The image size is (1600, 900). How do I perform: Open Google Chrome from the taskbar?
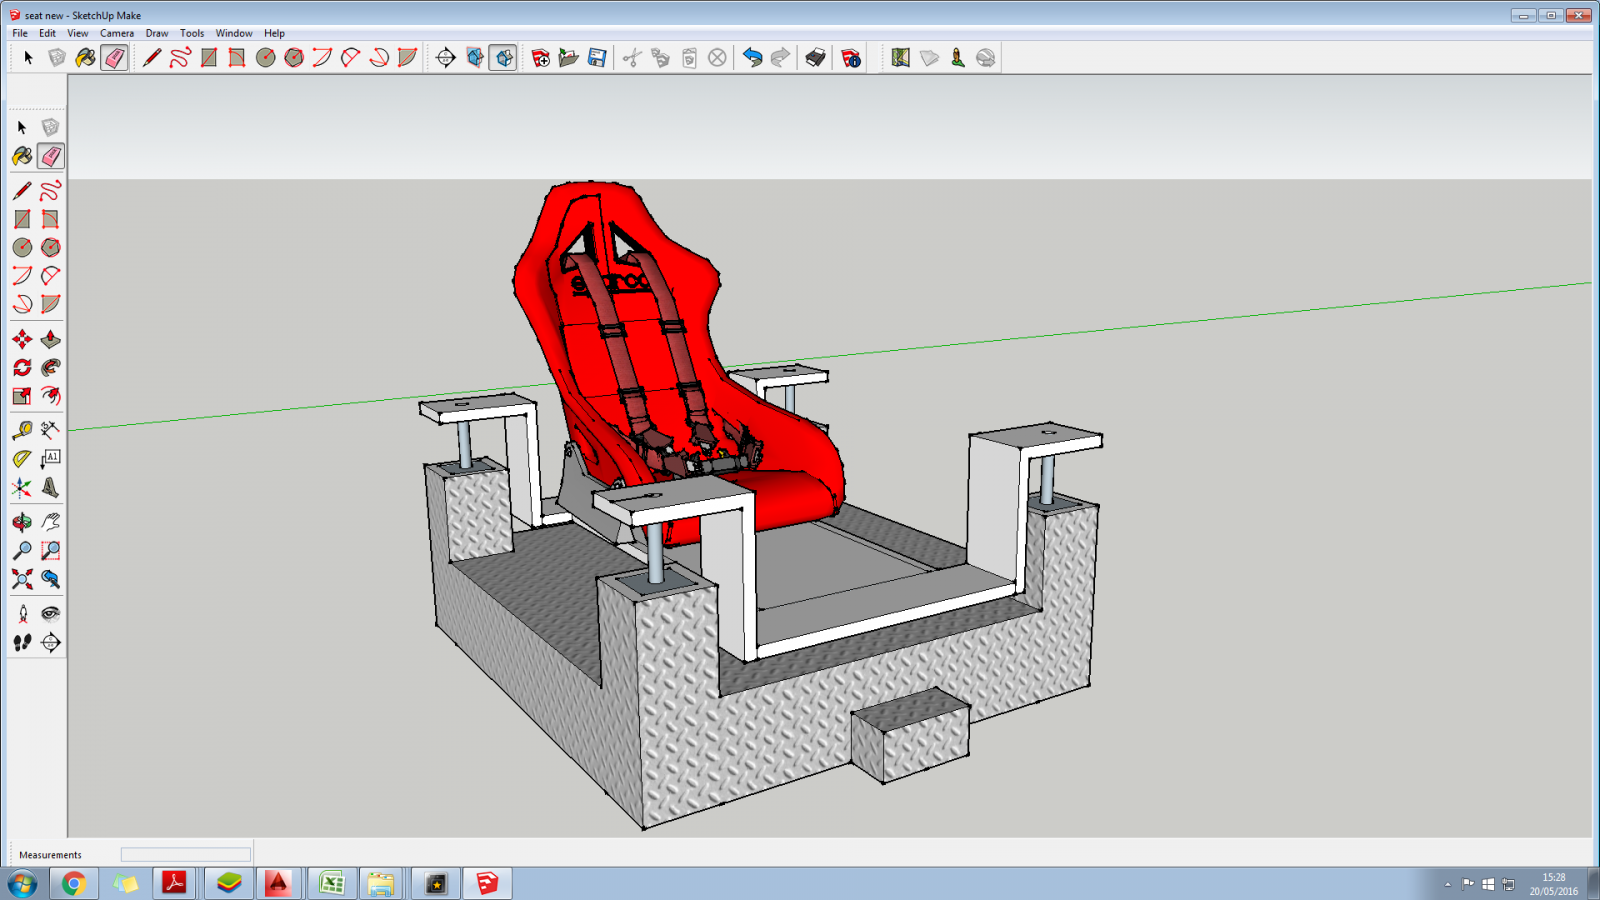point(73,884)
